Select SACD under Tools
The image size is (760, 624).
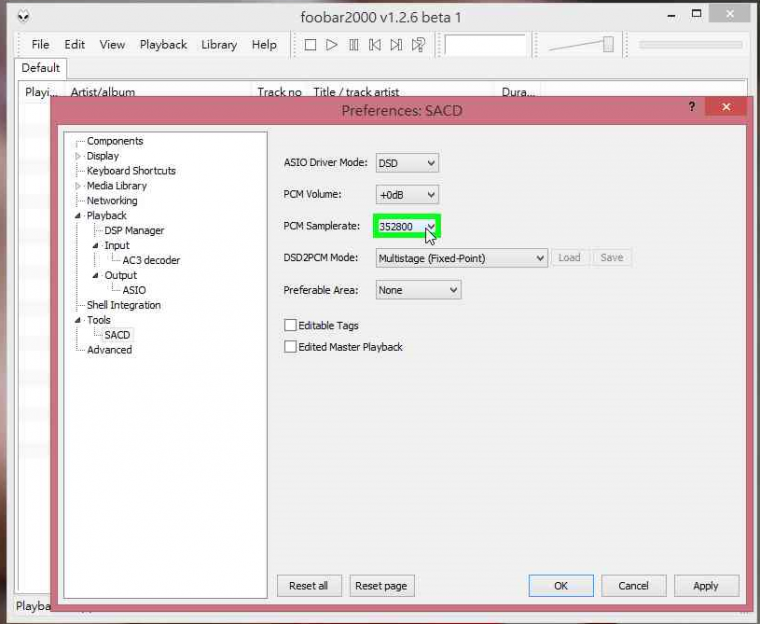117,335
